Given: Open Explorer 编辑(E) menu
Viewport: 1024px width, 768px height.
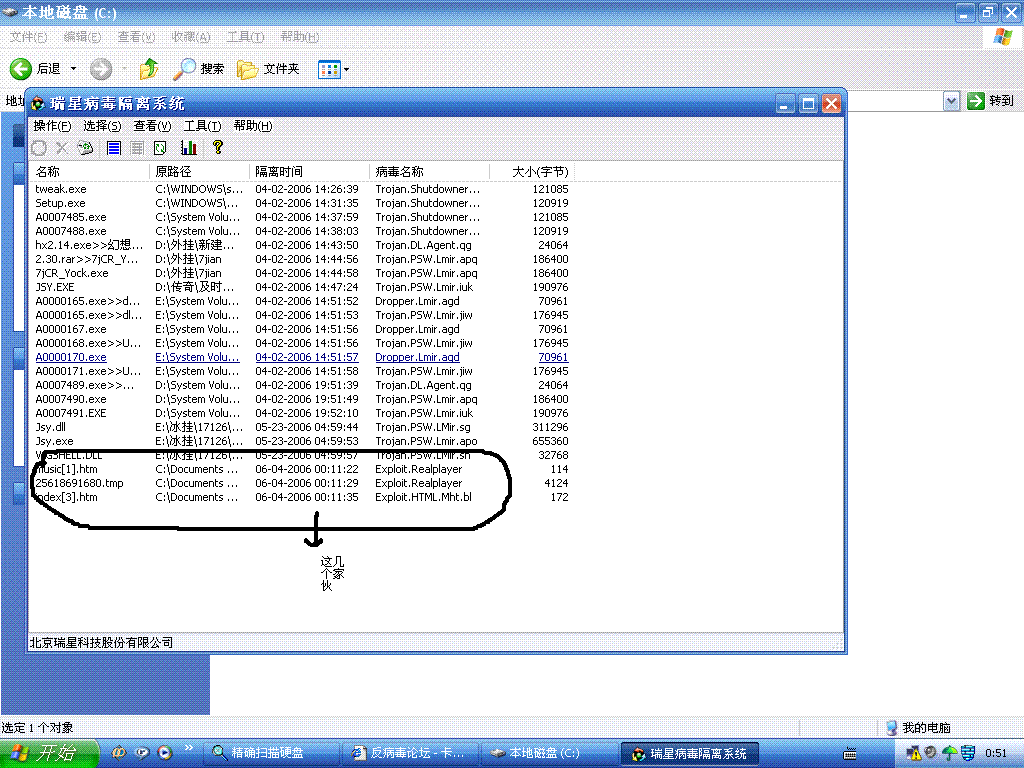Looking at the screenshot, I should pyautogui.click(x=82, y=37).
